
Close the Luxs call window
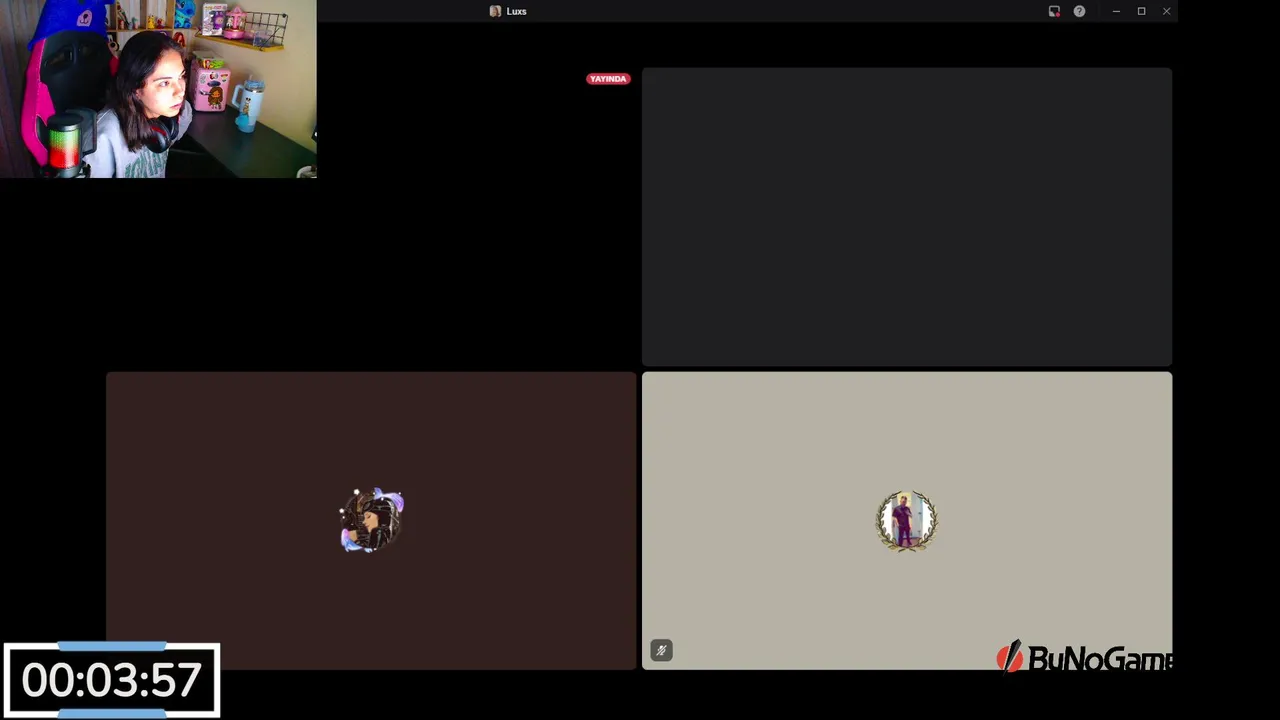click(x=1166, y=11)
